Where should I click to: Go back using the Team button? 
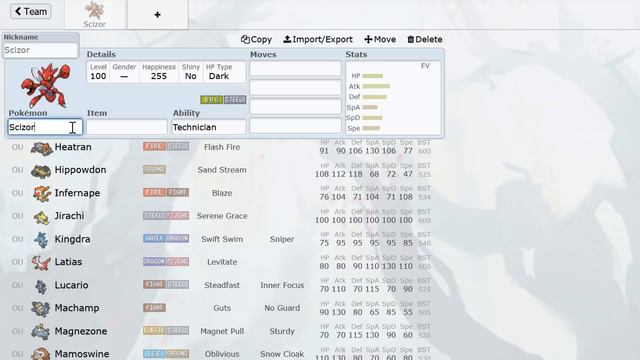point(31,11)
